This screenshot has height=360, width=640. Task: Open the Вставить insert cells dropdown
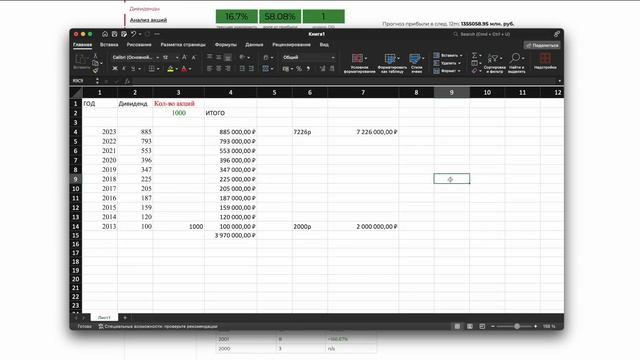[448, 56]
